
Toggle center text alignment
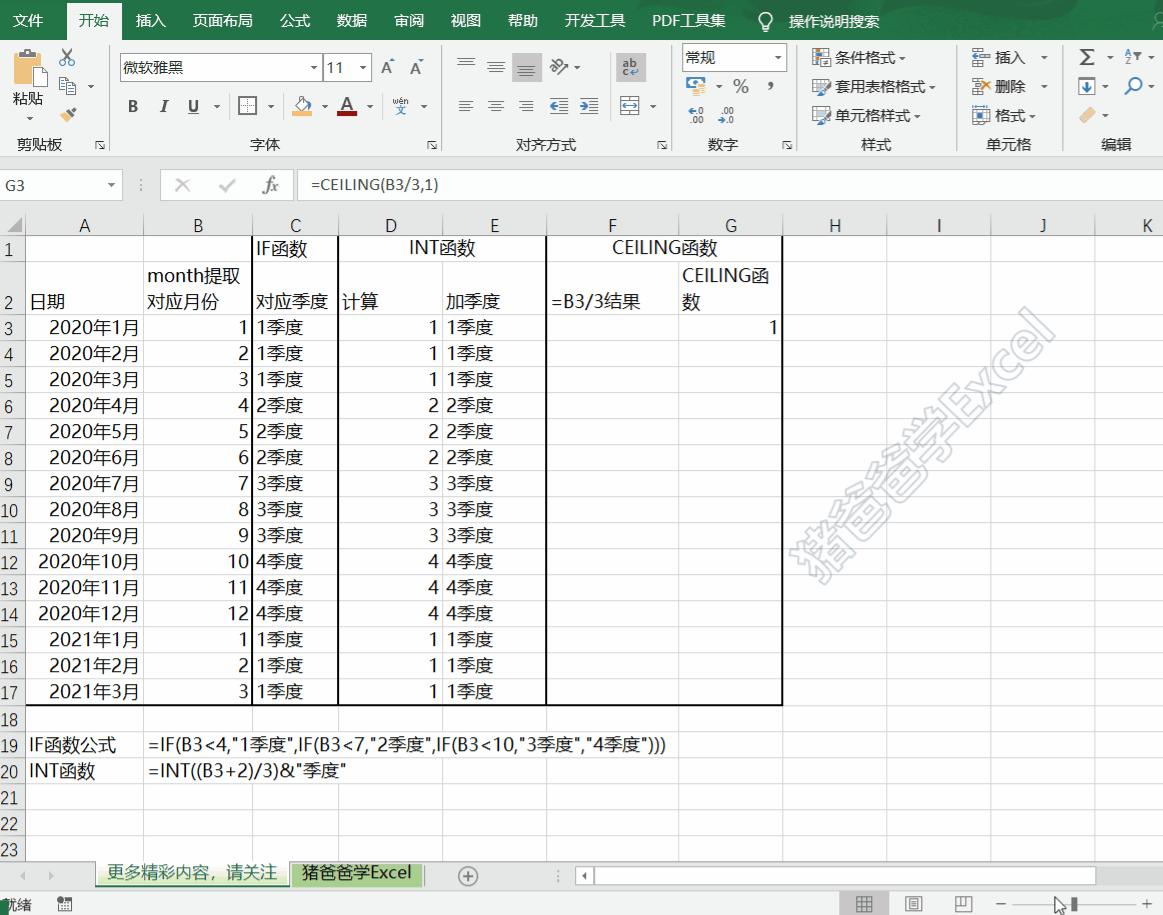[496, 106]
